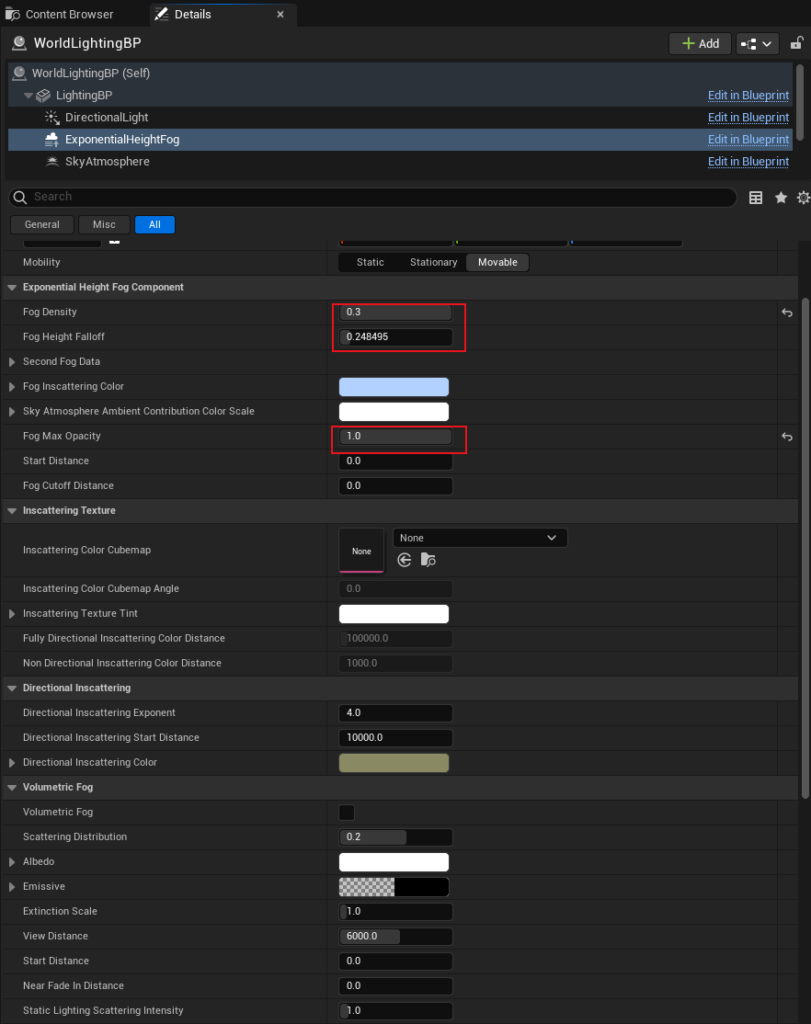Set Mobility to Static
Image resolution: width=811 pixels, height=1024 pixels.
point(370,262)
